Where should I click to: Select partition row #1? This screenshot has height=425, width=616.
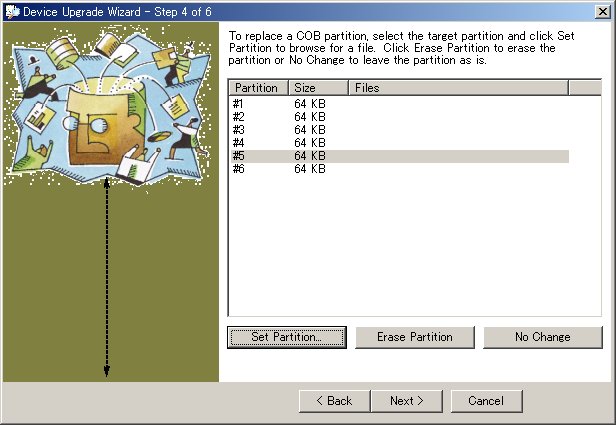coord(400,104)
